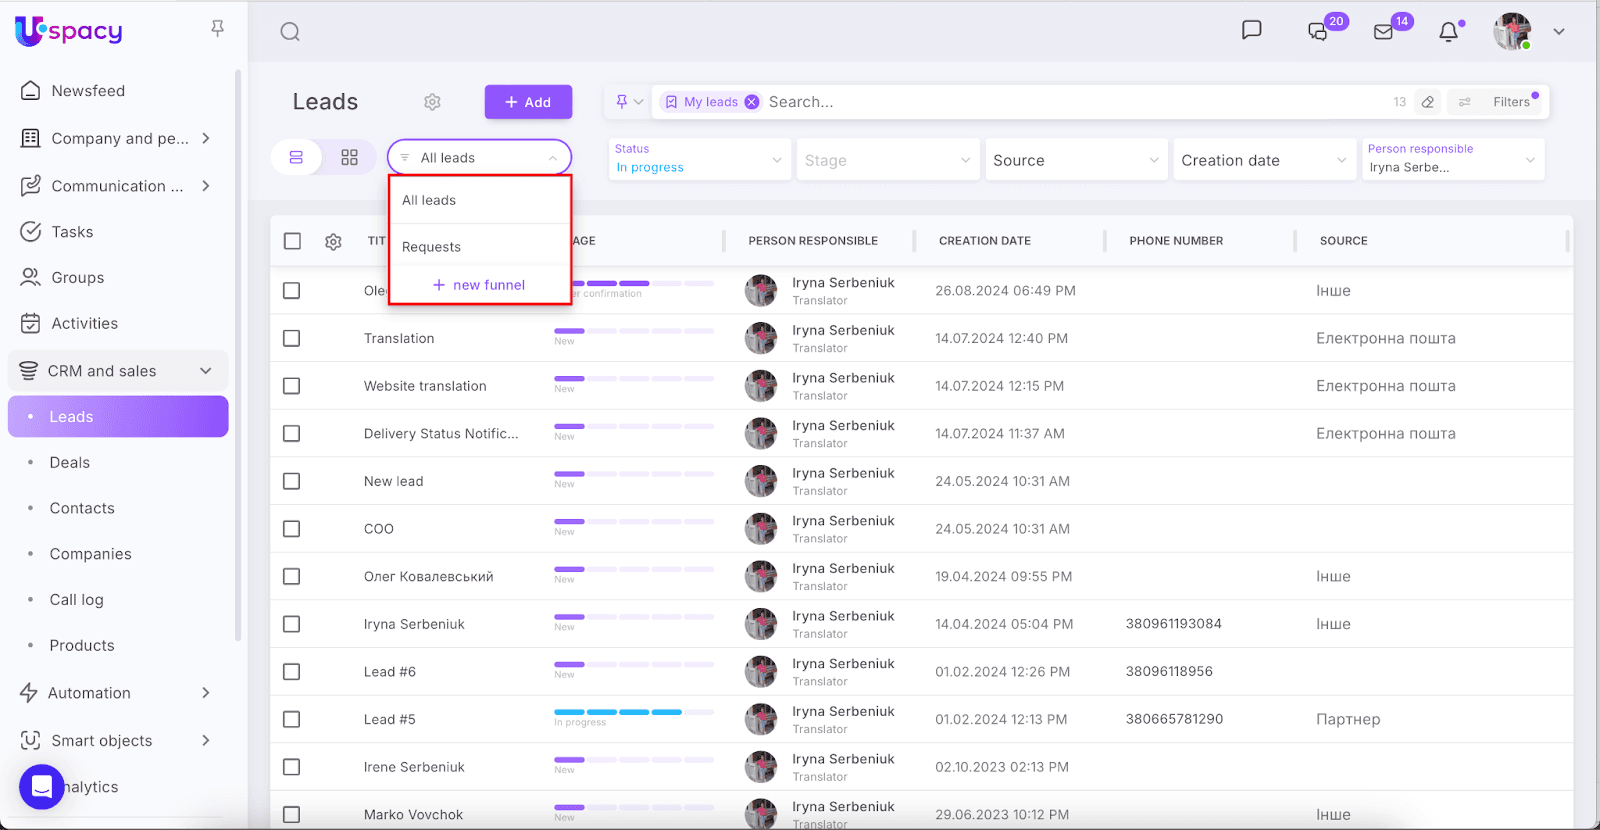1600x830 pixels.
Task: Open the mail icon with 14 badge
Action: [1384, 32]
